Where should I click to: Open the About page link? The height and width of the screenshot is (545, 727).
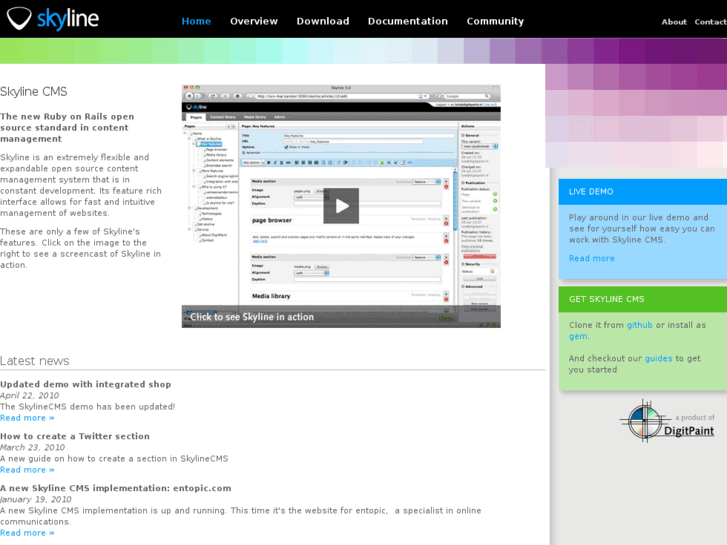tap(674, 22)
